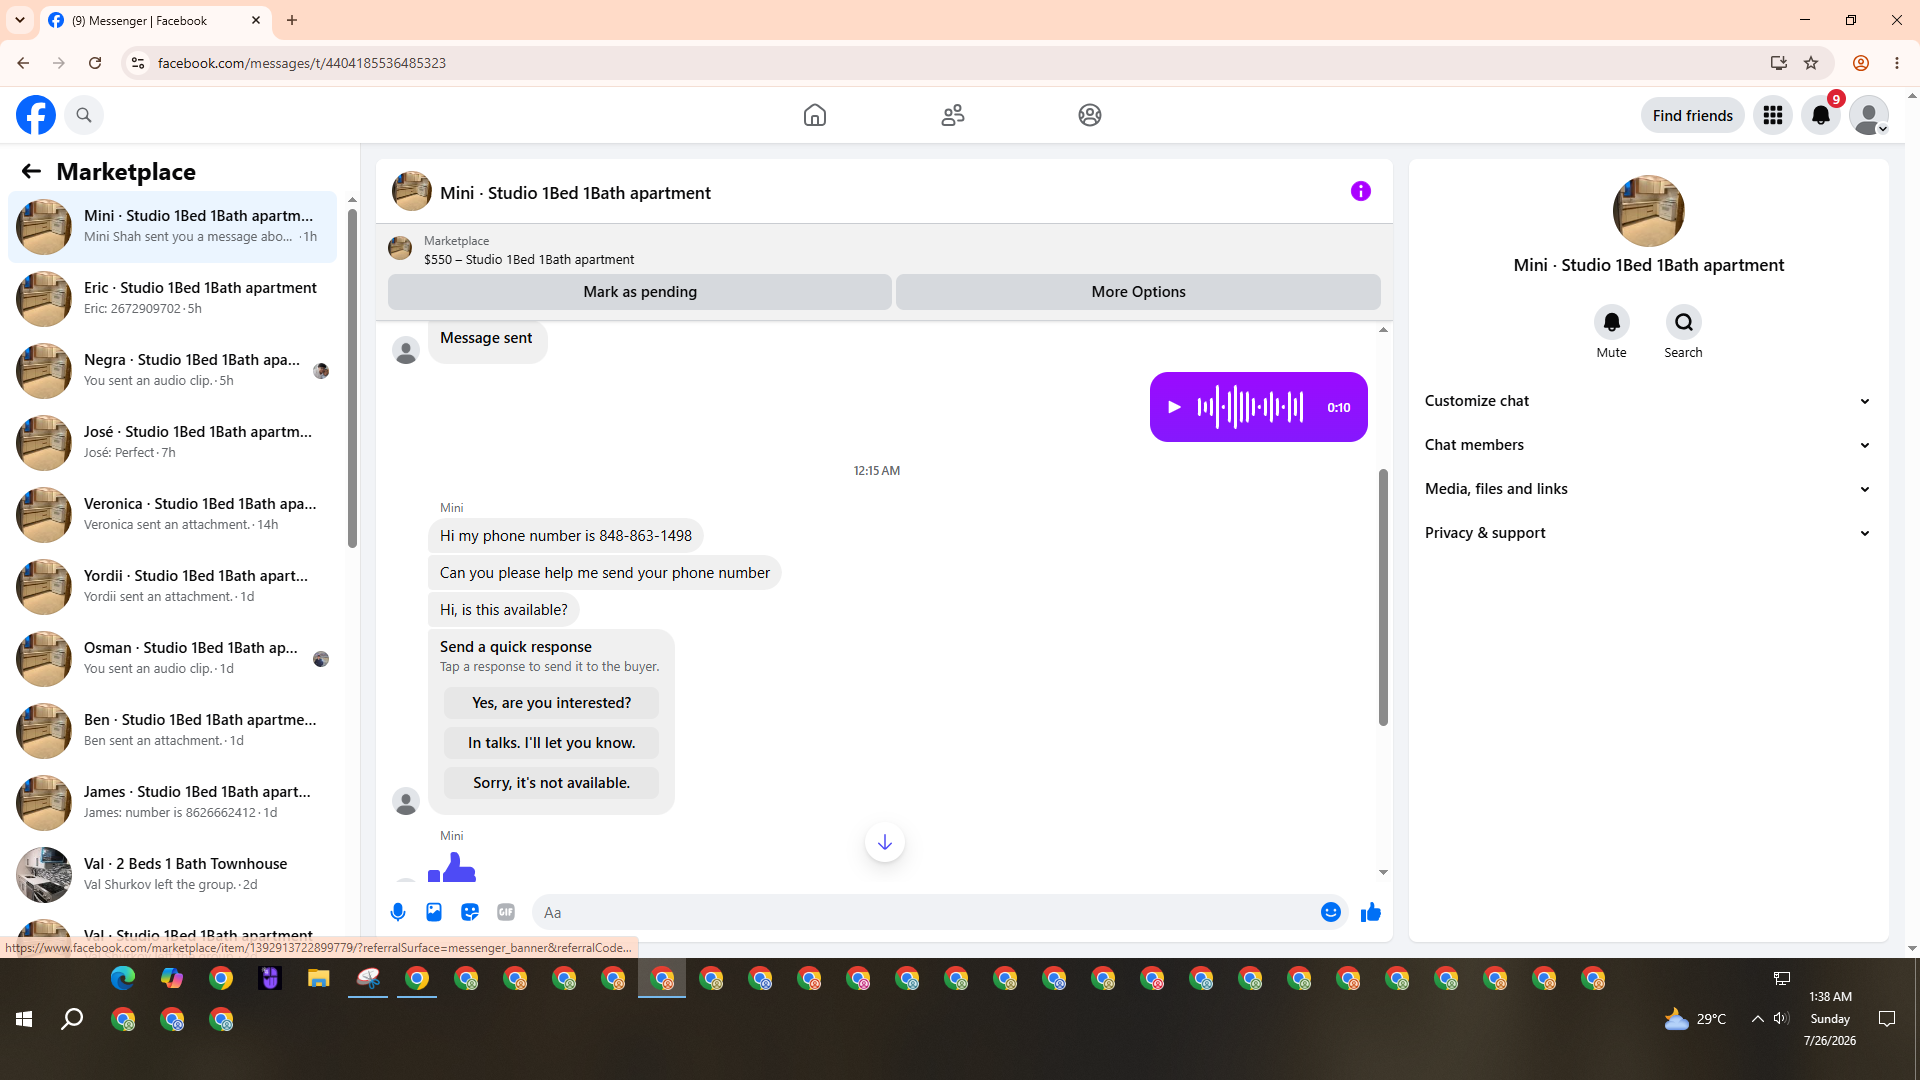The image size is (1920, 1080).
Task: Click the Find friends button
Action: click(x=1692, y=115)
